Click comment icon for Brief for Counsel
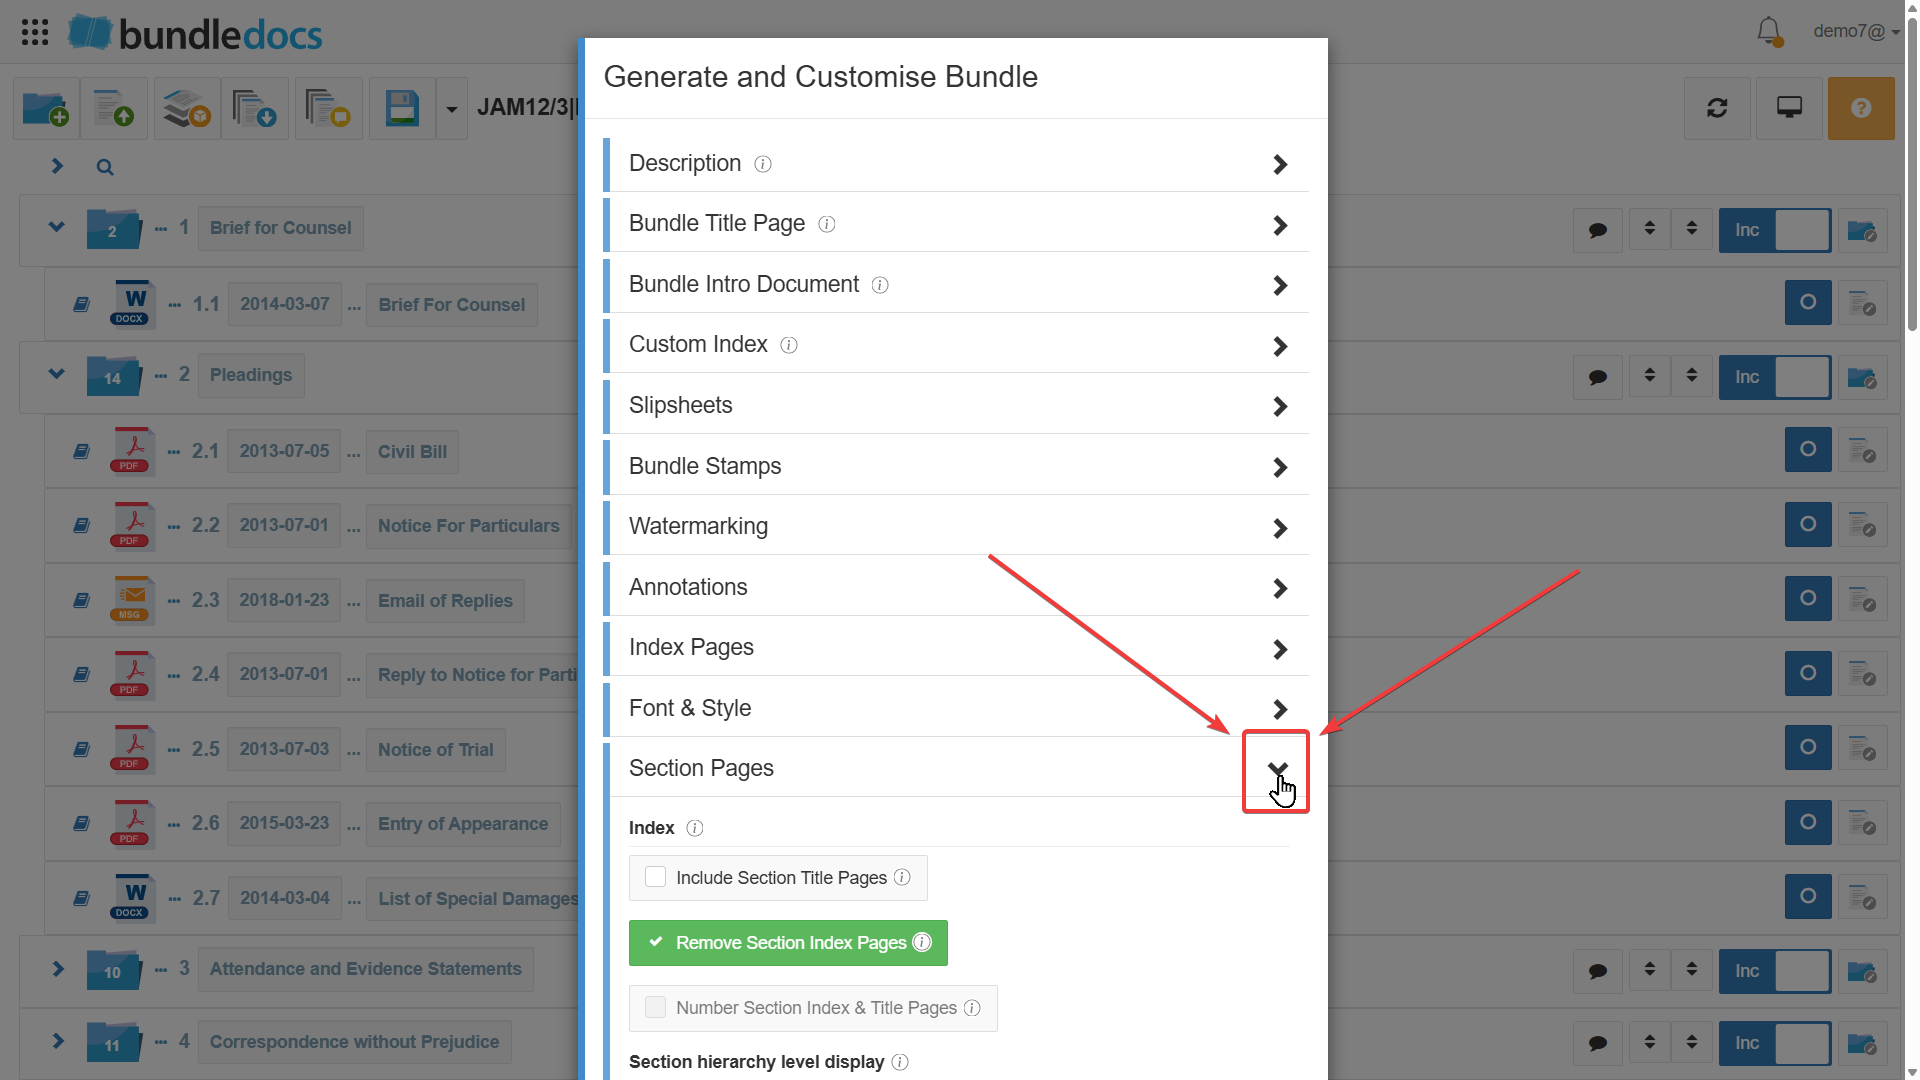Image resolution: width=1920 pixels, height=1080 pixels. pos(1598,230)
